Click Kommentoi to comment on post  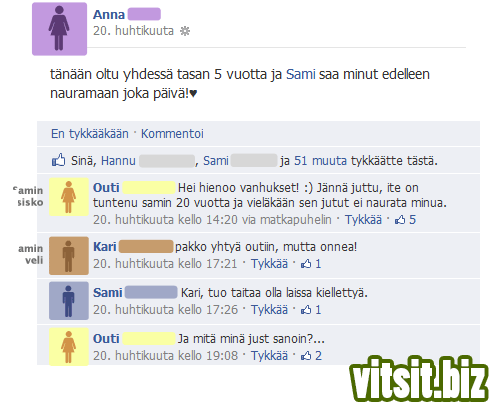click(172, 134)
